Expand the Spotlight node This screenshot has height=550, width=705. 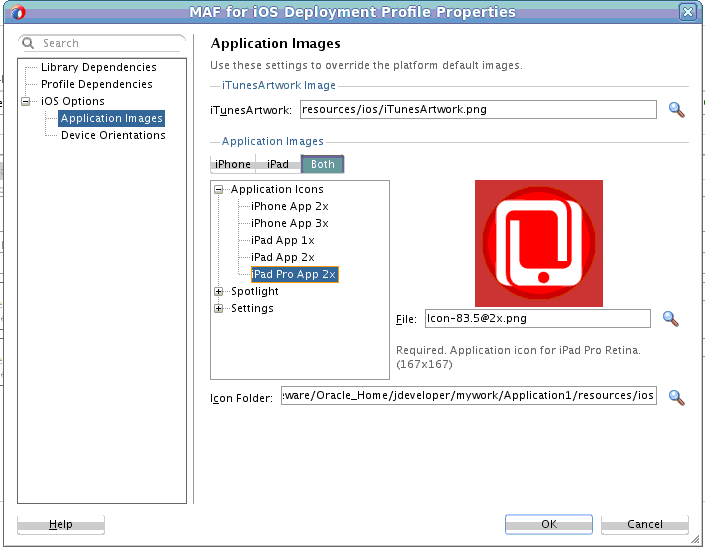click(219, 291)
